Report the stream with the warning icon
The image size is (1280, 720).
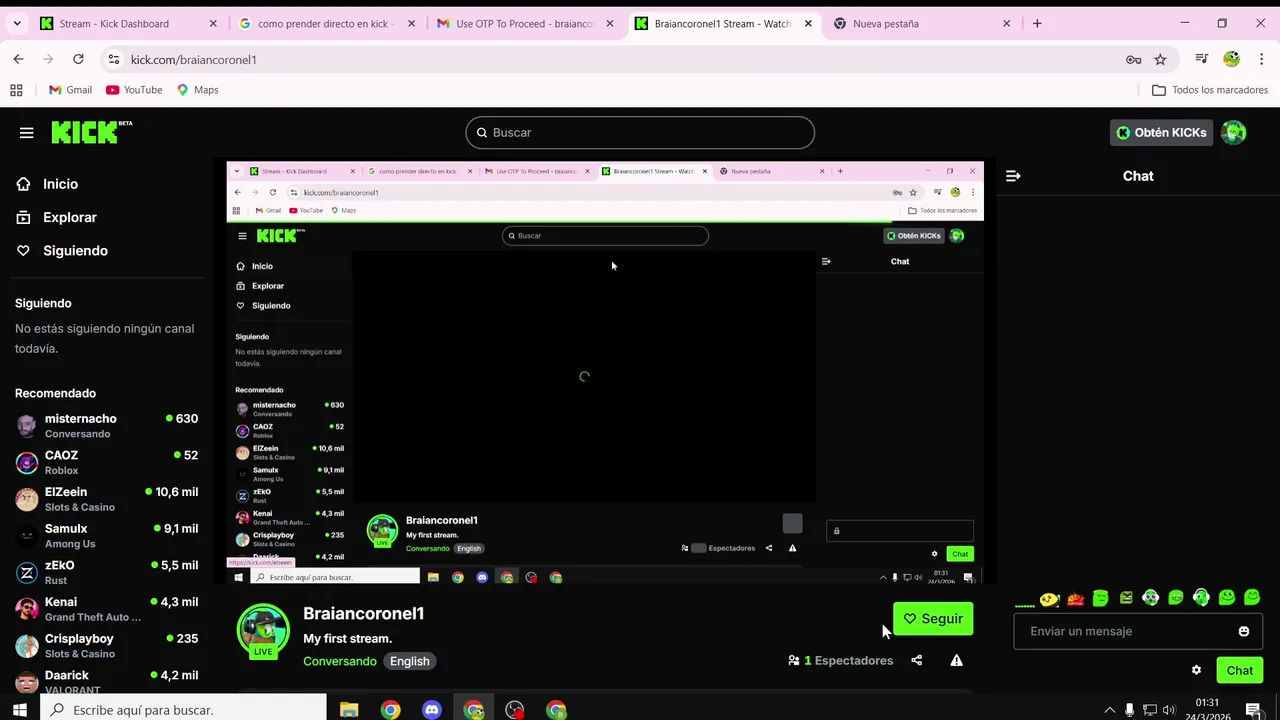[956, 660]
